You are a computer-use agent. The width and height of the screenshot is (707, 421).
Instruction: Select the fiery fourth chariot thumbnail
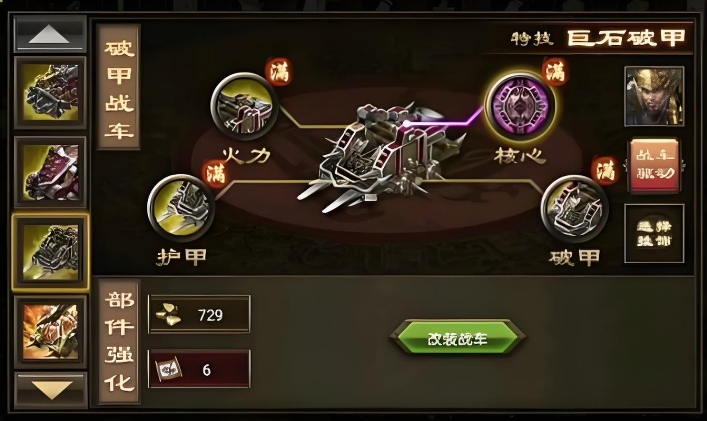(x=50, y=331)
